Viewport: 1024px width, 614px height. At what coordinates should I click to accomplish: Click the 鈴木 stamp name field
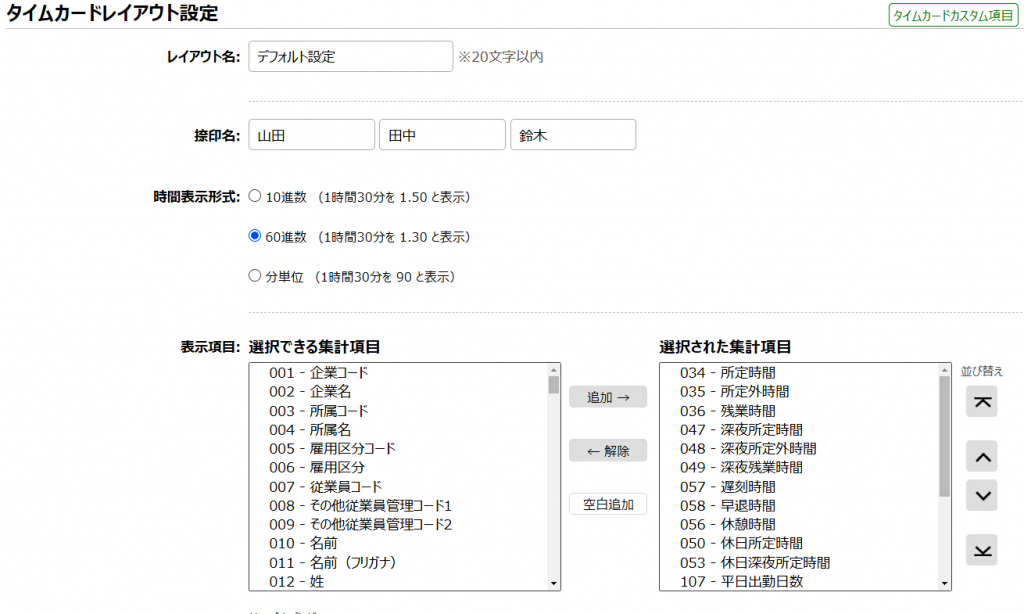pyautogui.click(x=572, y=135)
